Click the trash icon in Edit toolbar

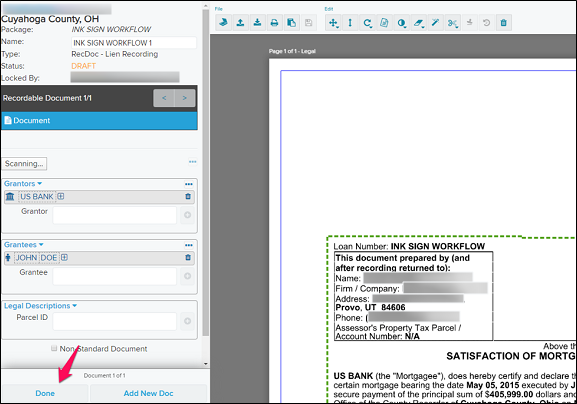[x=504, y=23]
